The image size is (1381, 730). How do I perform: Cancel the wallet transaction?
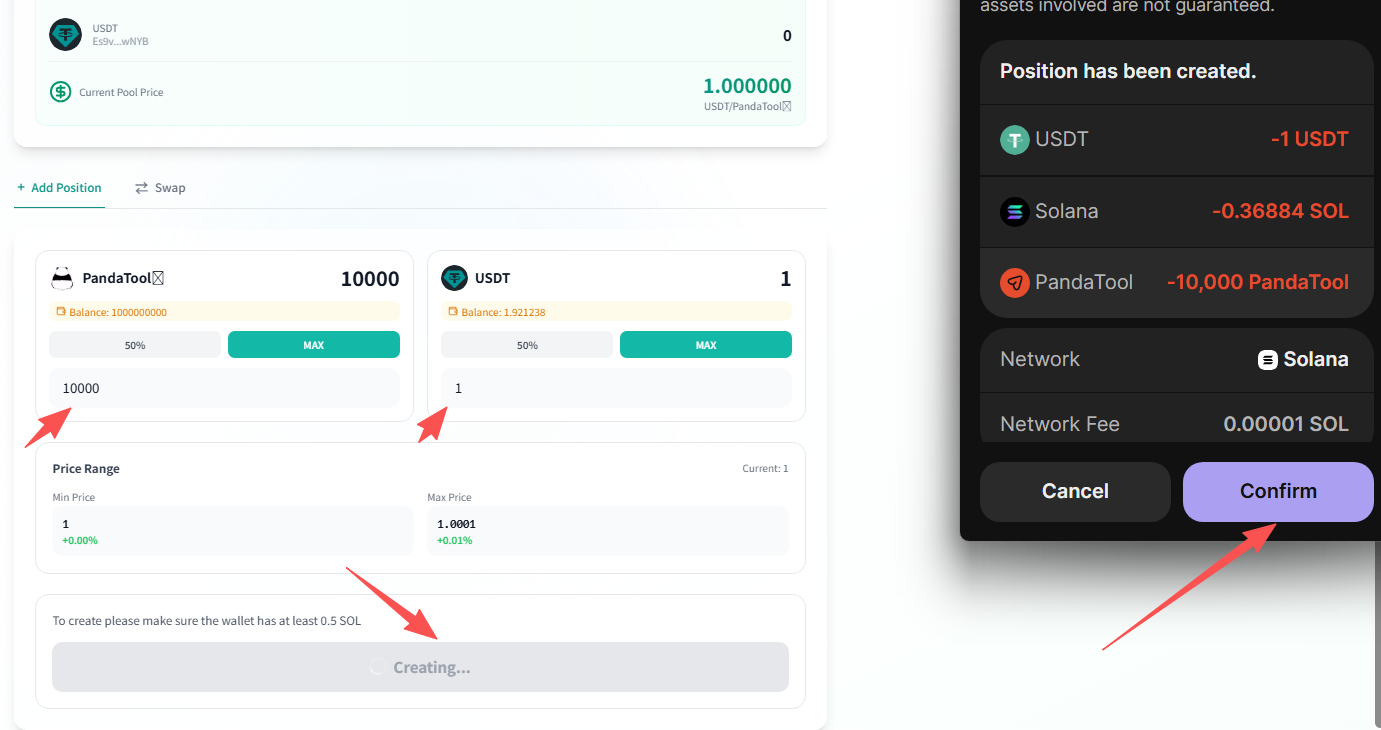[x=1075, y=491]
